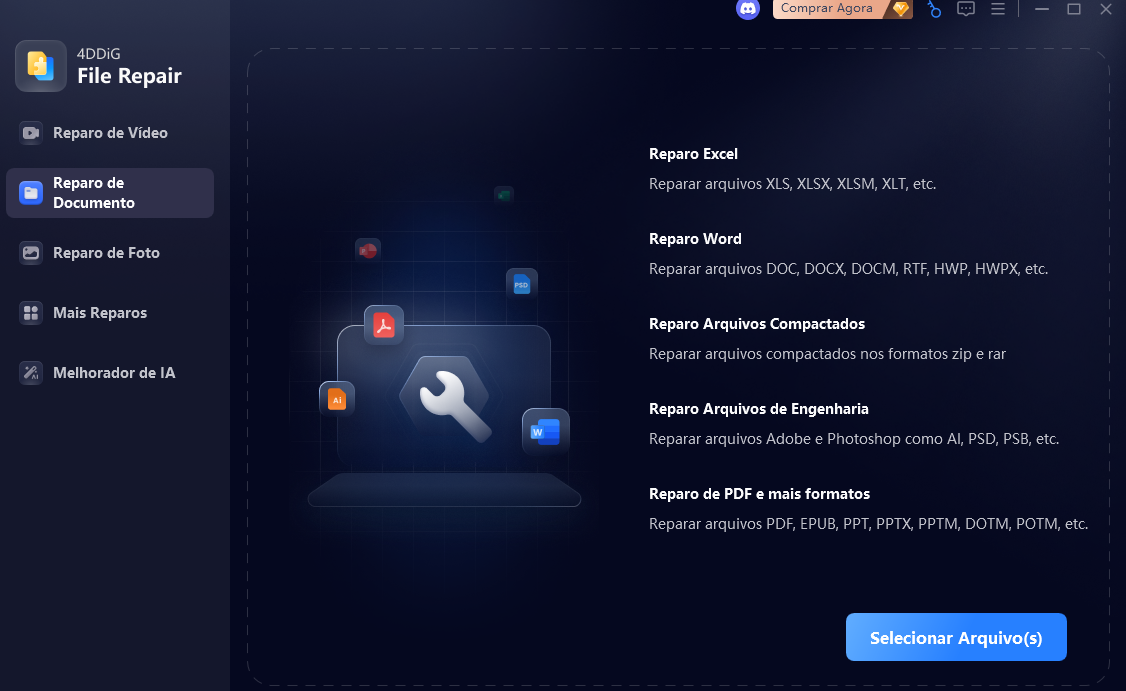Click the license key registration icon
This screenshot has height=691, width=1126.
point(934,9)
